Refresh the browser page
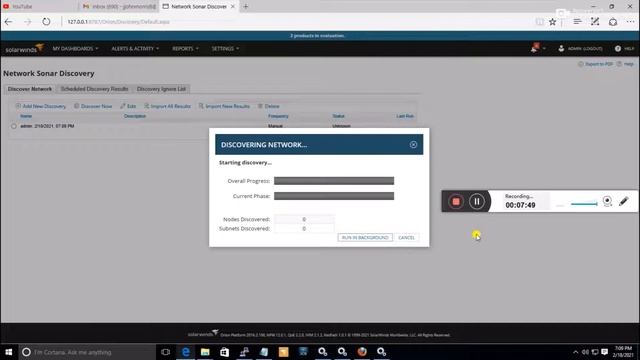 pyautogui.click(x=46, y=22)
